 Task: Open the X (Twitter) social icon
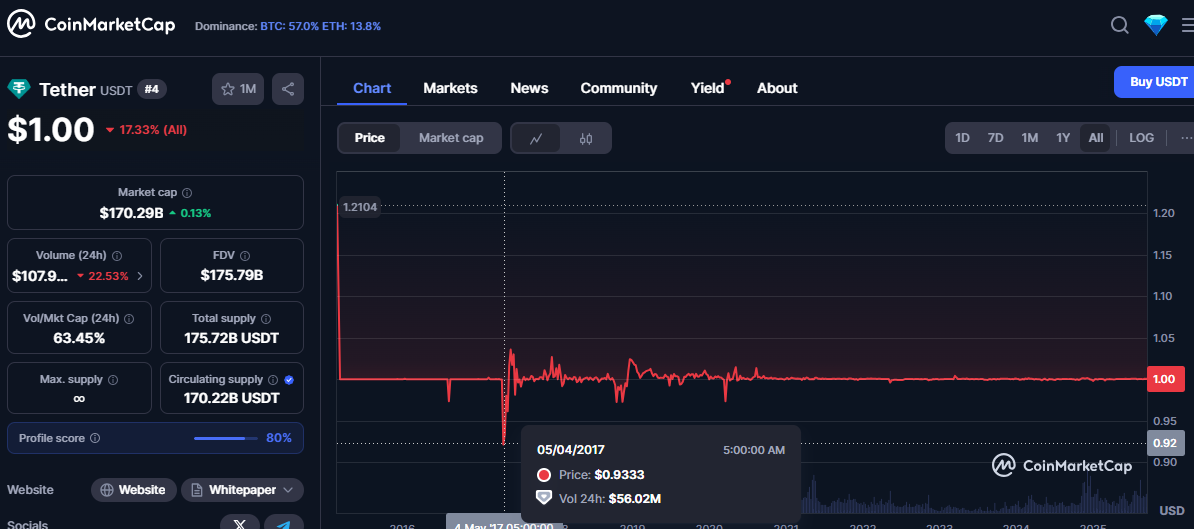coord(240,522)
